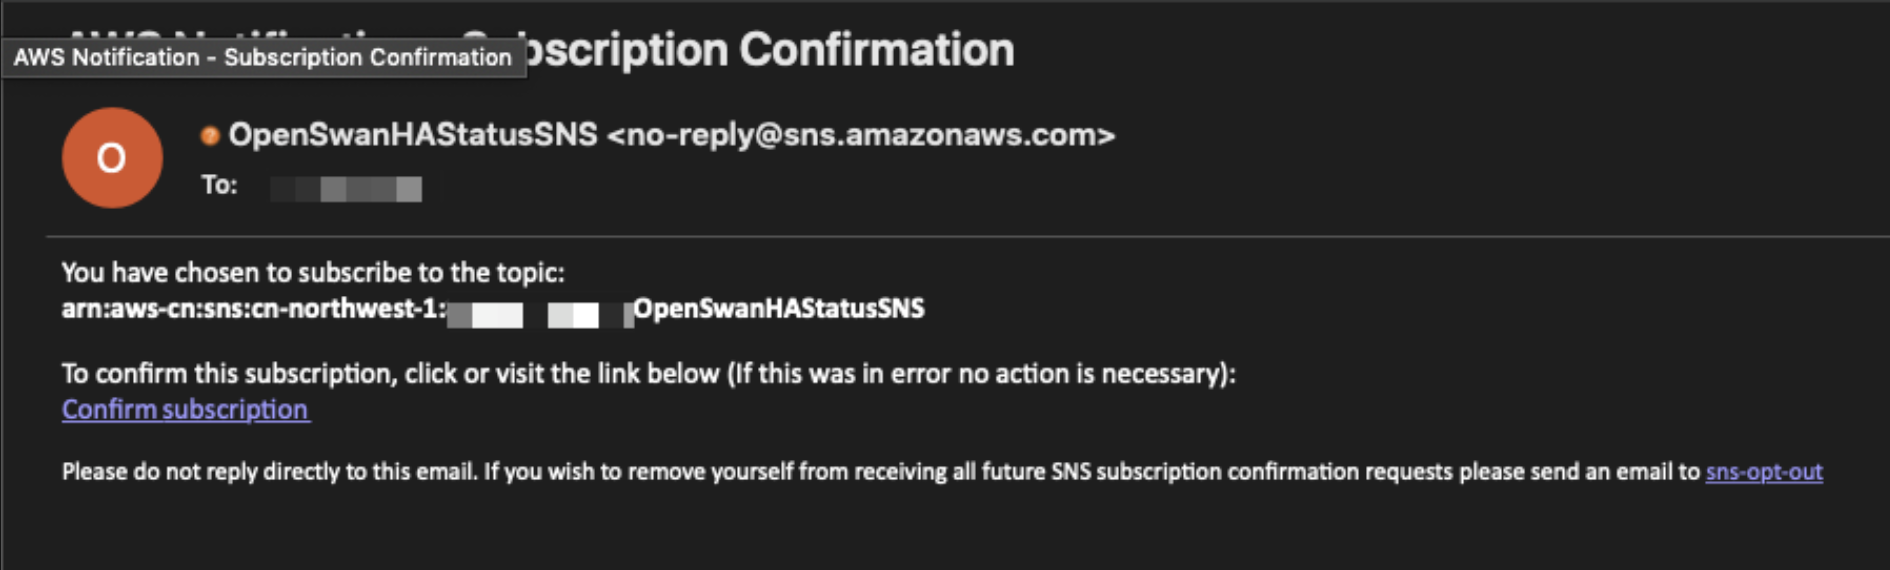Viewport: 1890px width, 570px height.
Task: Click the "If this was in error" parenthetical note
Action: click(x=981, y=374)
